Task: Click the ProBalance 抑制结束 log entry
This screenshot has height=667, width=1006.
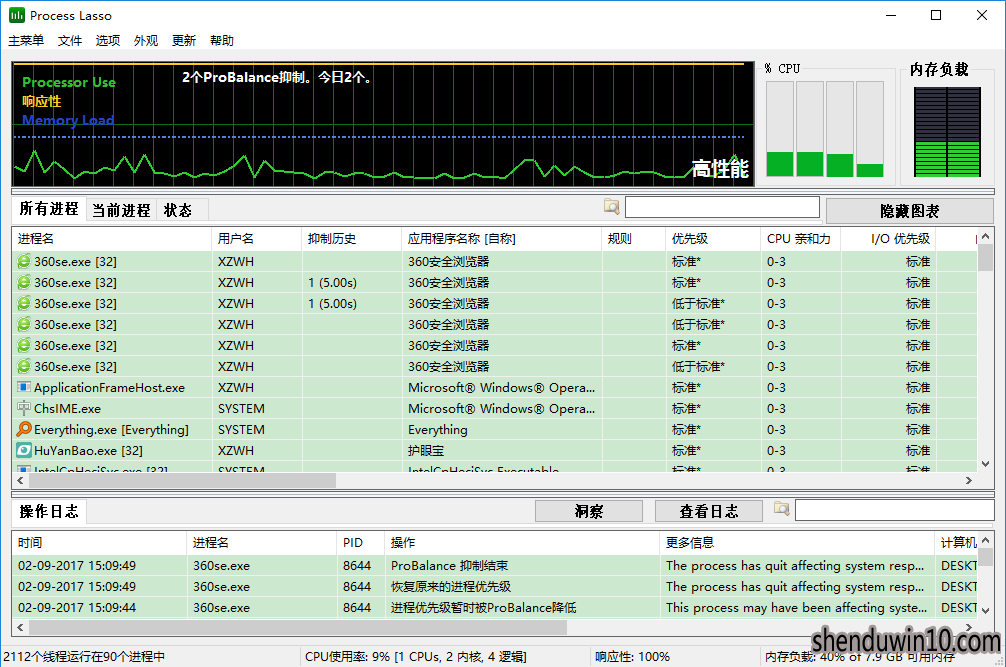Action: pyautogui.click(x=450, y=566)
